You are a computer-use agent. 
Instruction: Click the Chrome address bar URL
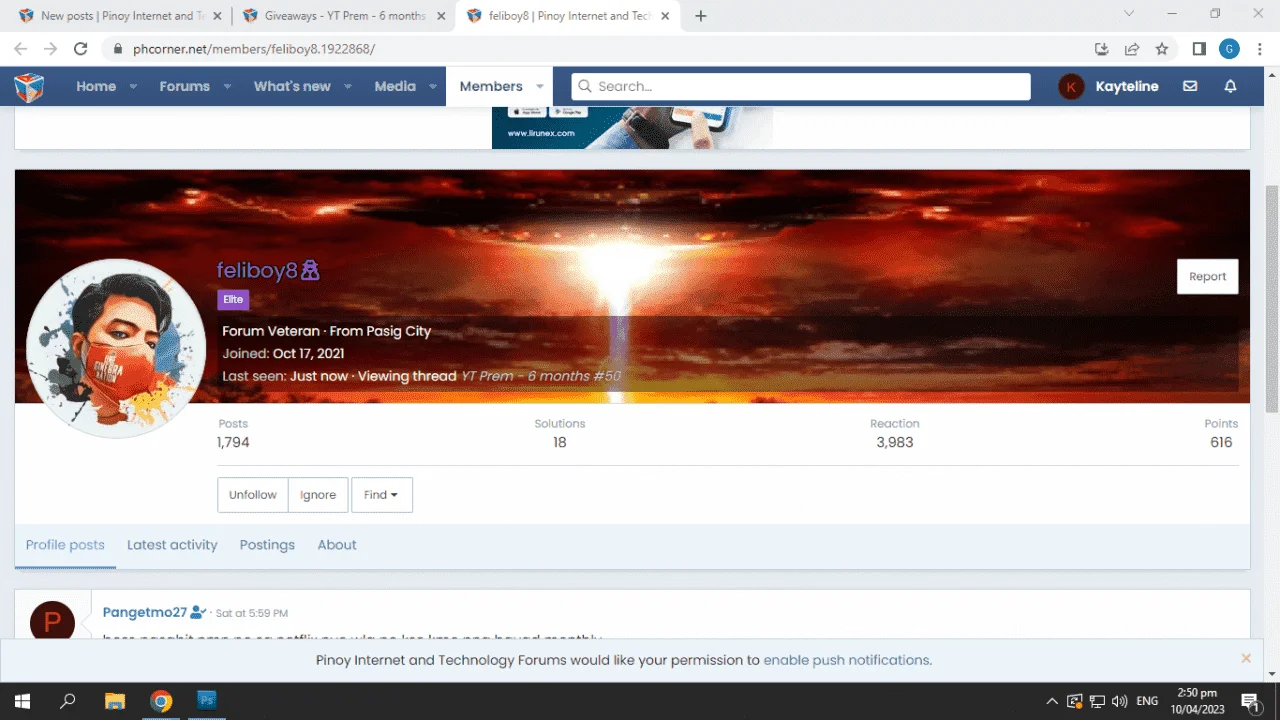254,48
